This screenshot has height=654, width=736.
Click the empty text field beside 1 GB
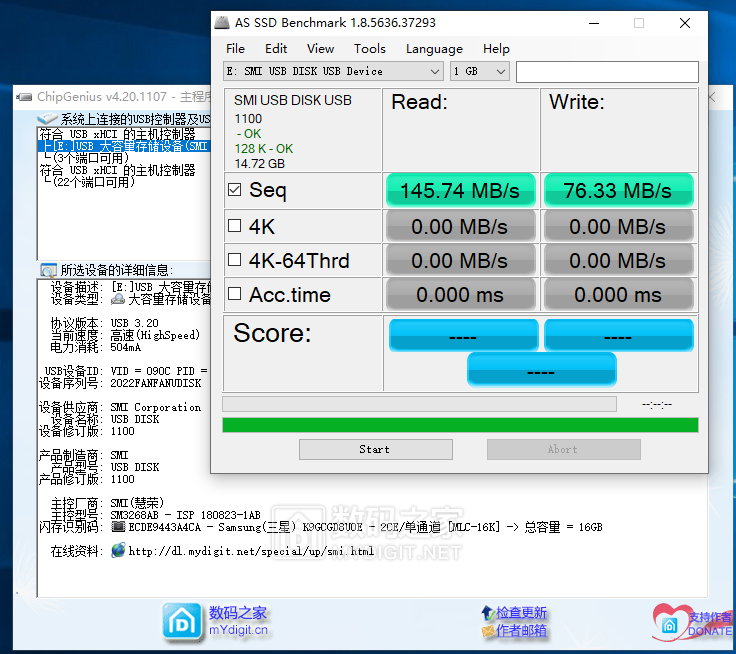tap(607, 72)
